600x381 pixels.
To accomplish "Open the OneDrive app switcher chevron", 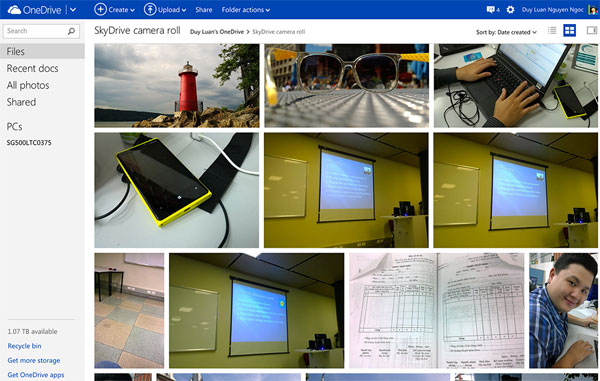I will coord(73,10).
